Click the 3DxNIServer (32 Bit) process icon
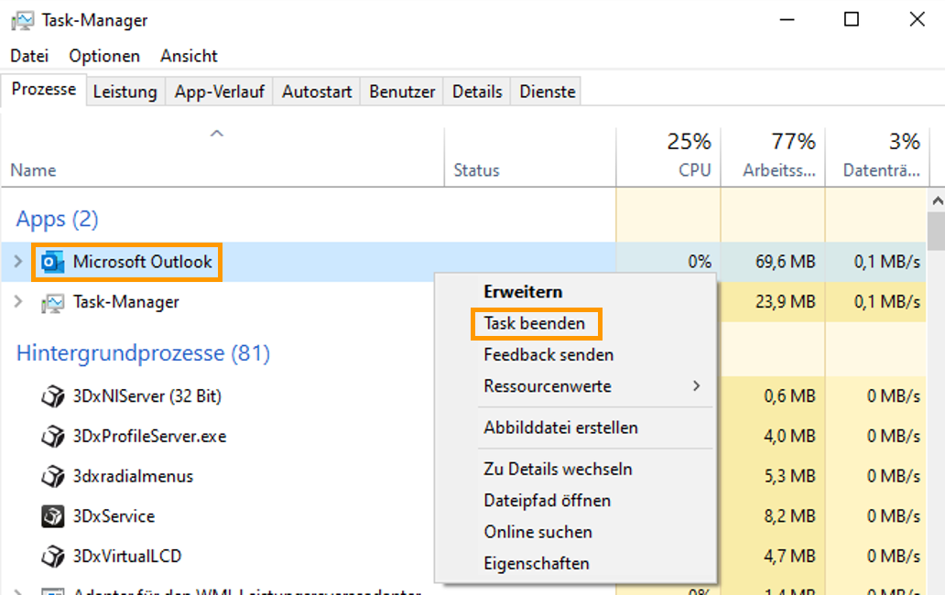This screenshot has height=595, width=945. pos(52,397)
